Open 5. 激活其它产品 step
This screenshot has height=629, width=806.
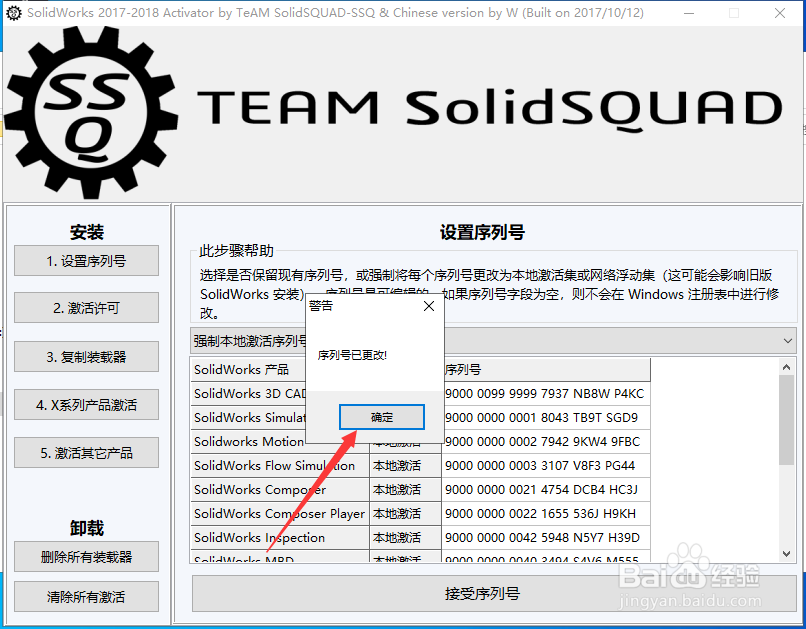pos(86,453)
